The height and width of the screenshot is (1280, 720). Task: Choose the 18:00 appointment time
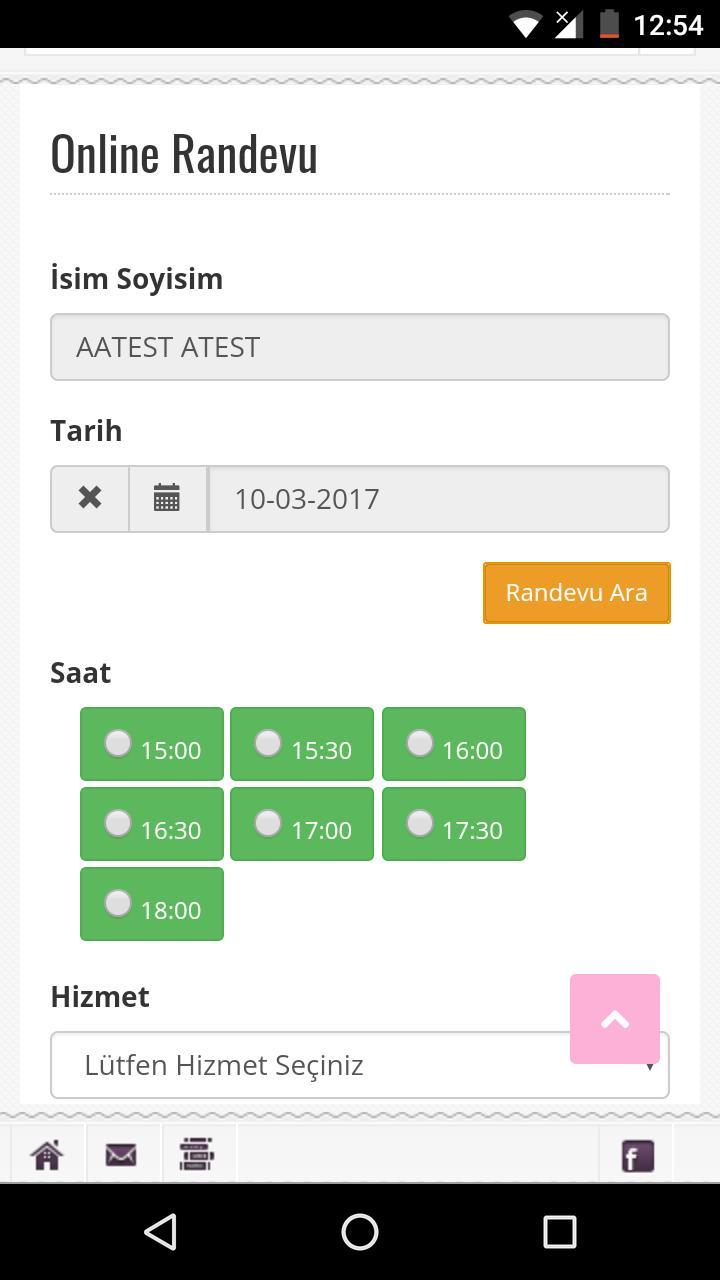[118, 904]
